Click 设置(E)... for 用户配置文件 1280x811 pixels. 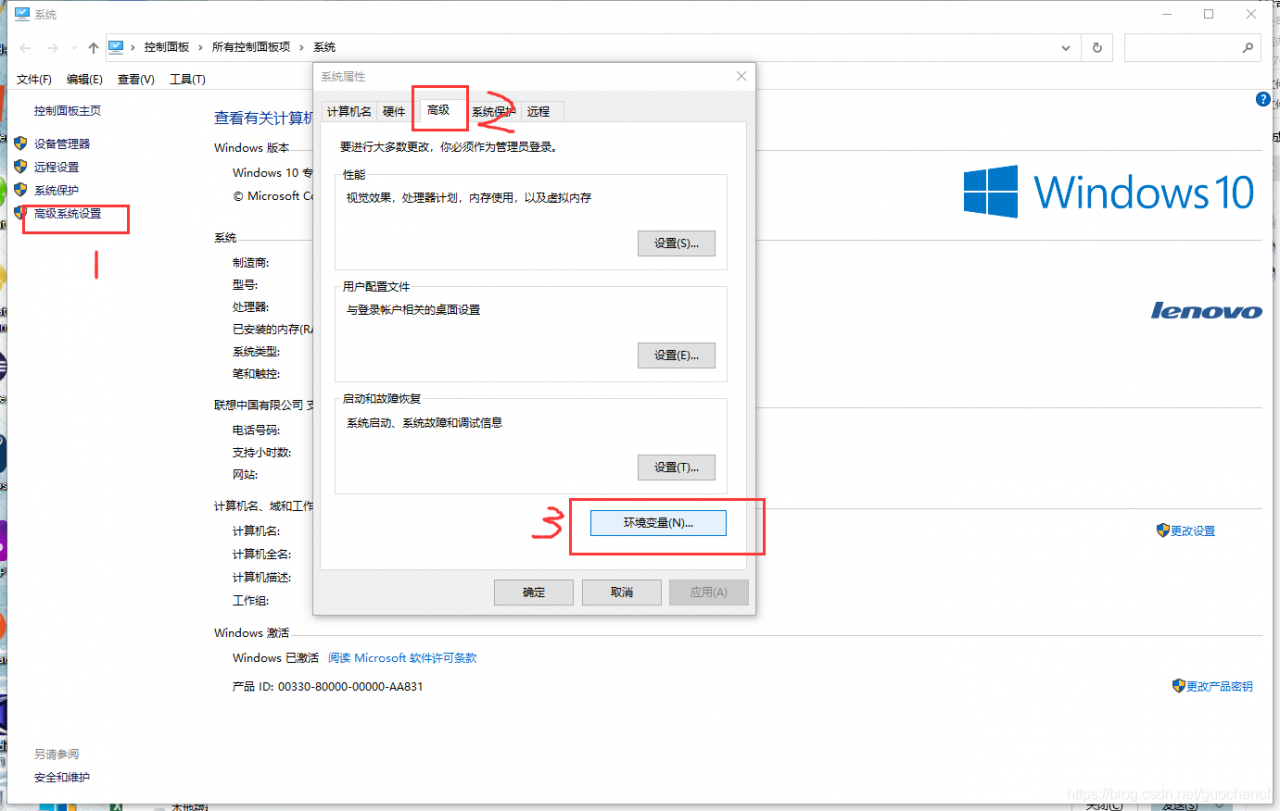click(676, 355)
